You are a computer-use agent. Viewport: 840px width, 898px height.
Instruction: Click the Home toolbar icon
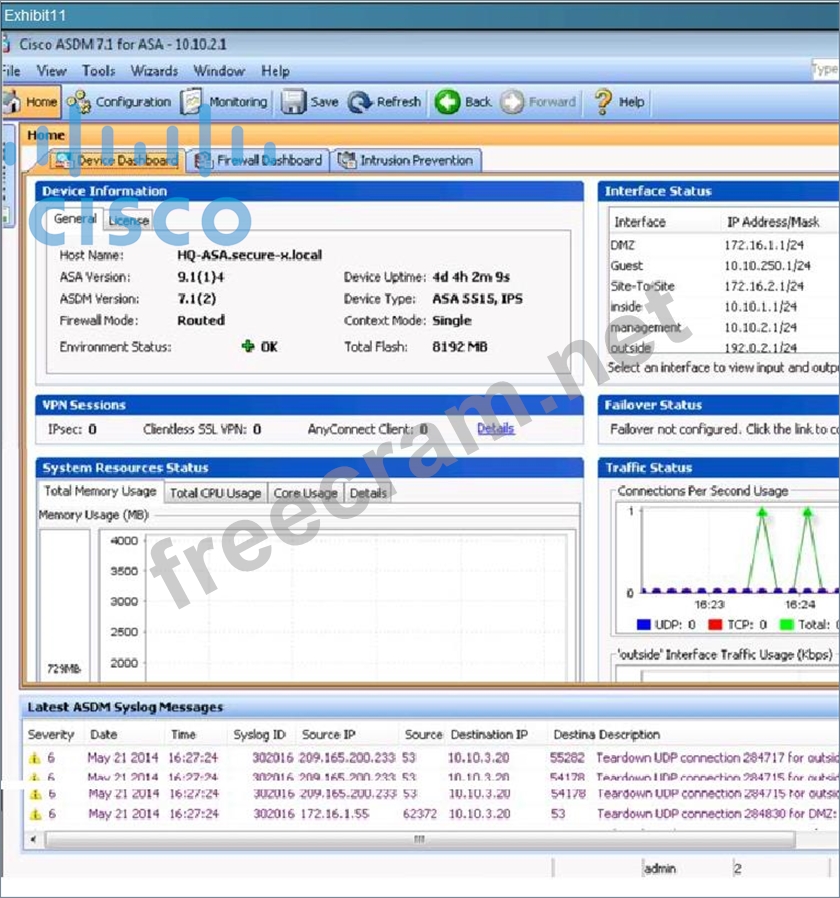(13, 102)
